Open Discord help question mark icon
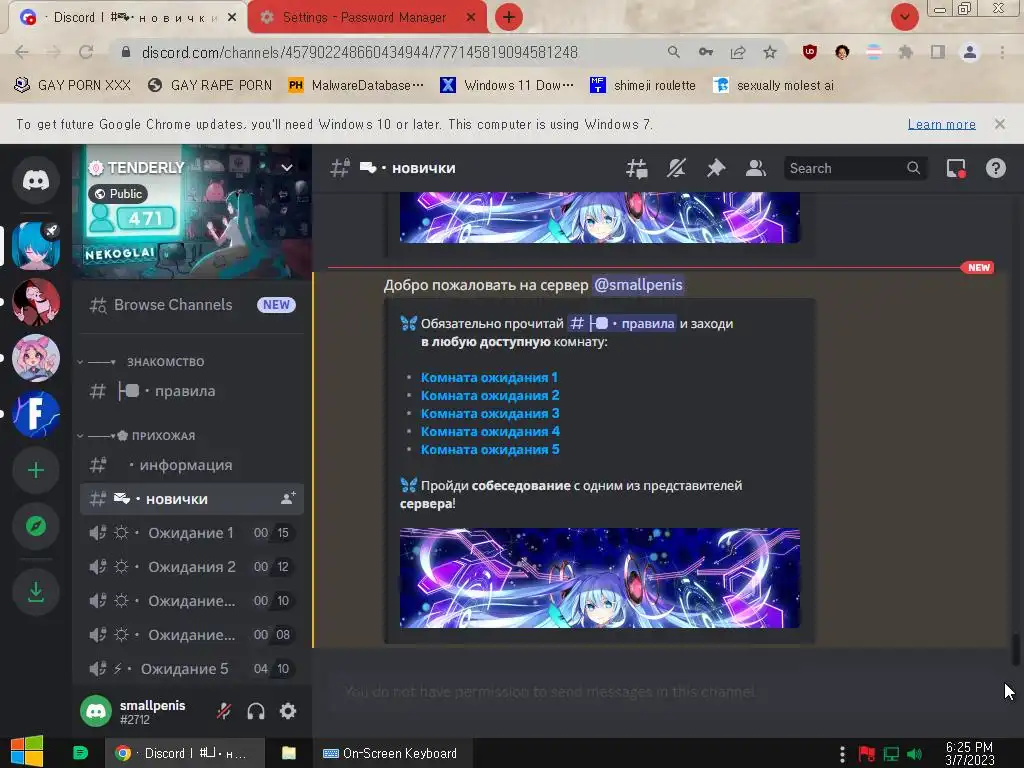The height and width of the screenshot is (768, 1024). point(996,168)
